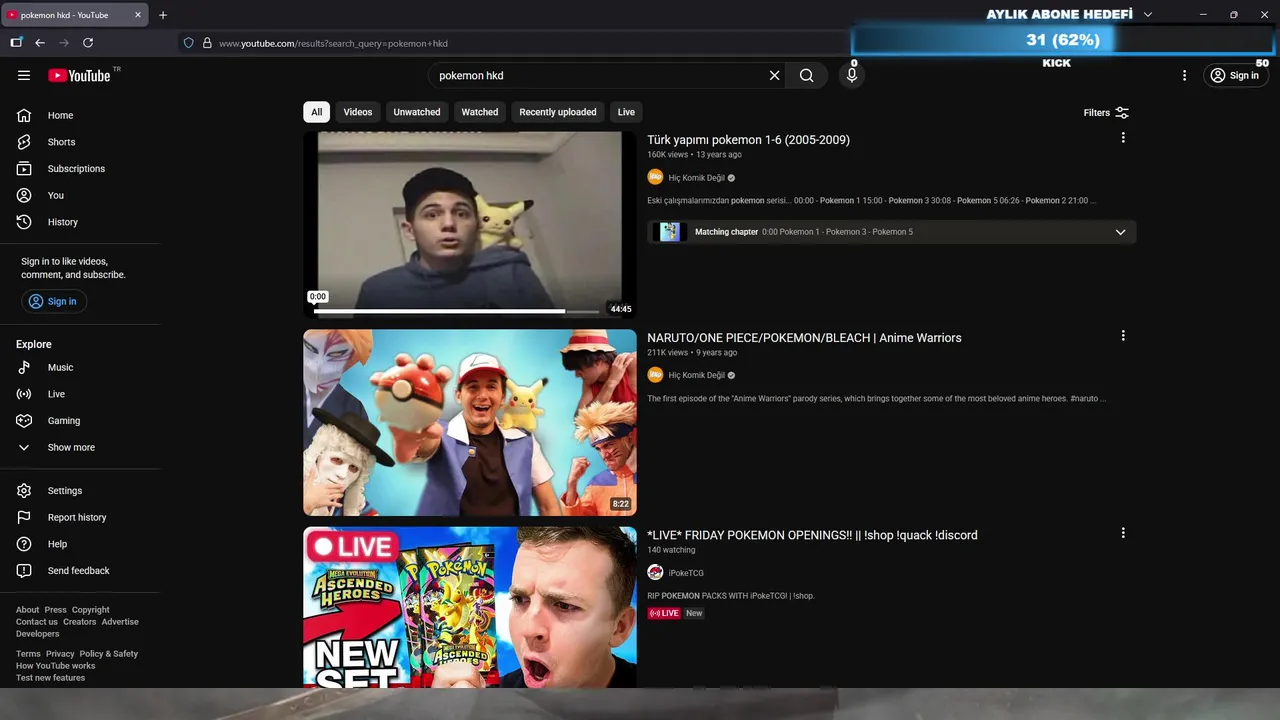Start voice search with the microphone icon

(852, 75)
